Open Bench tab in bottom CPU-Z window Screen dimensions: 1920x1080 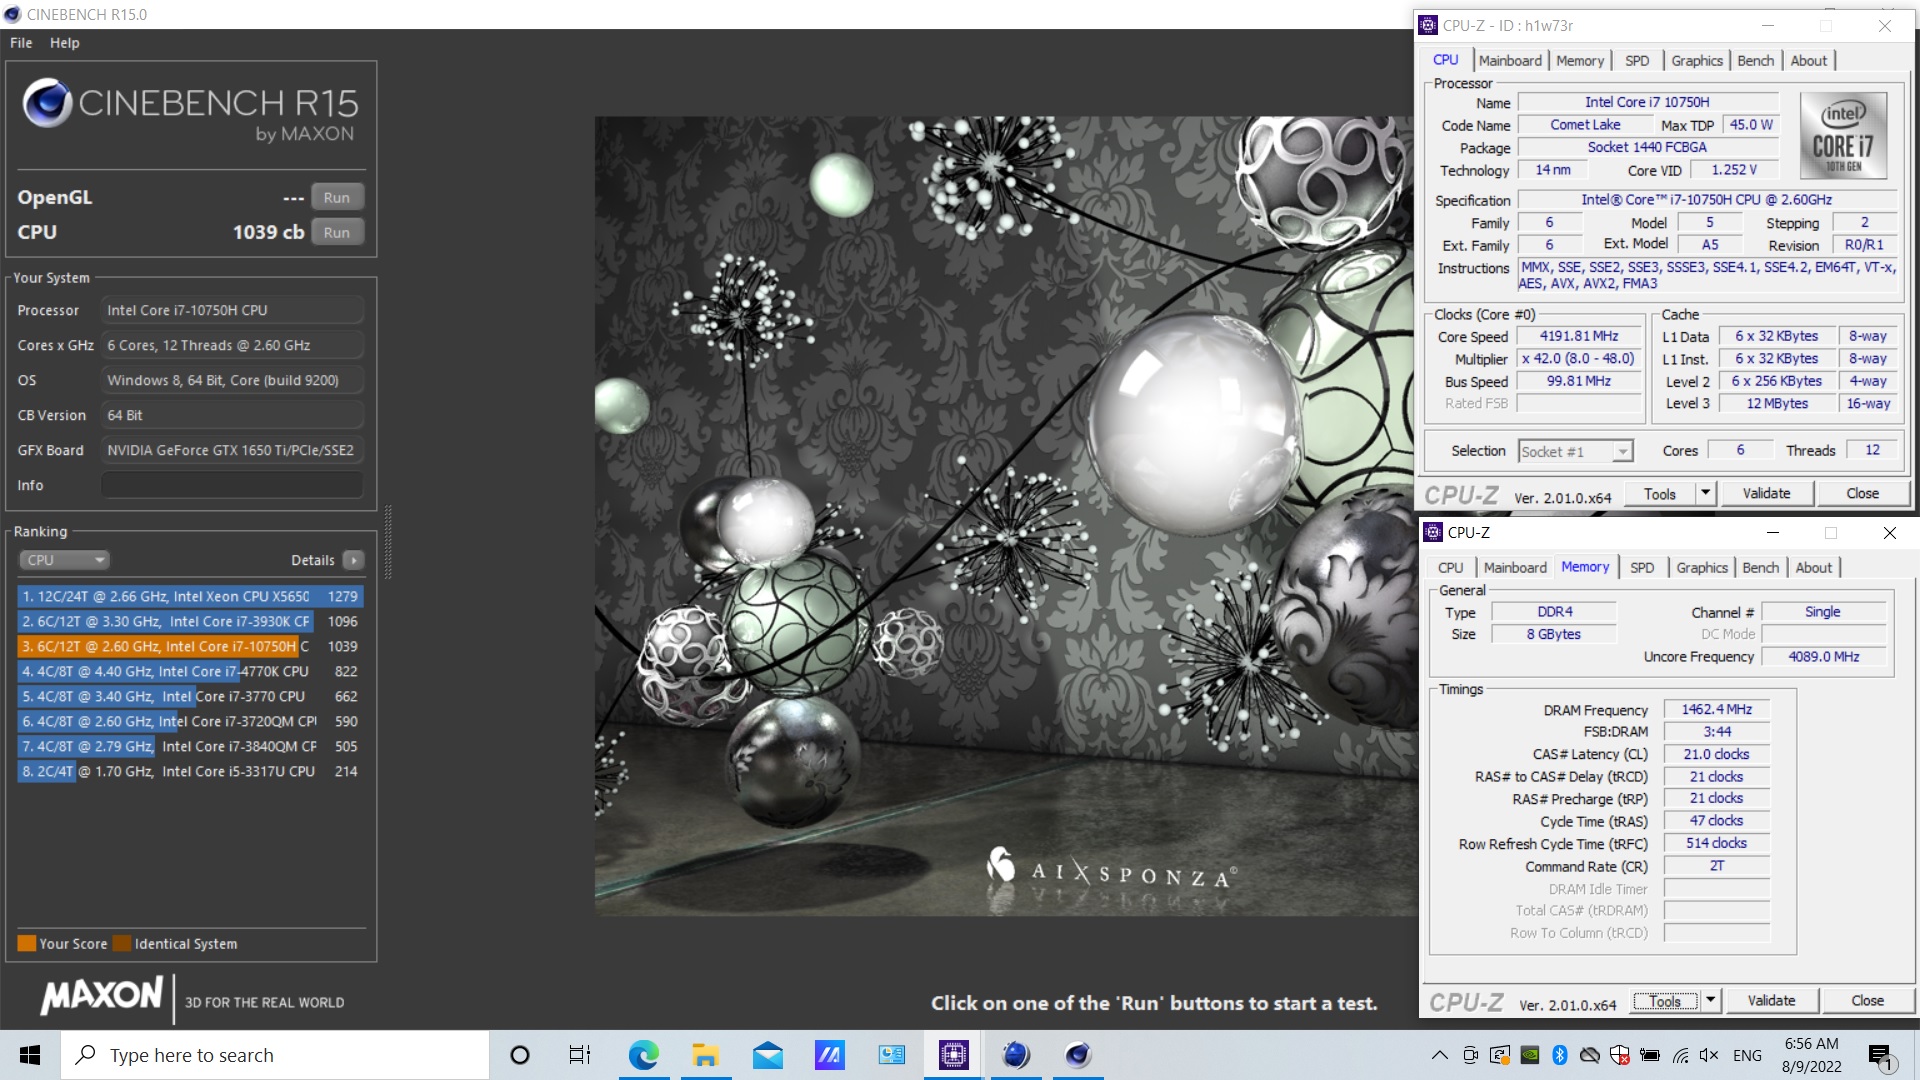[x=1760, y=567]
